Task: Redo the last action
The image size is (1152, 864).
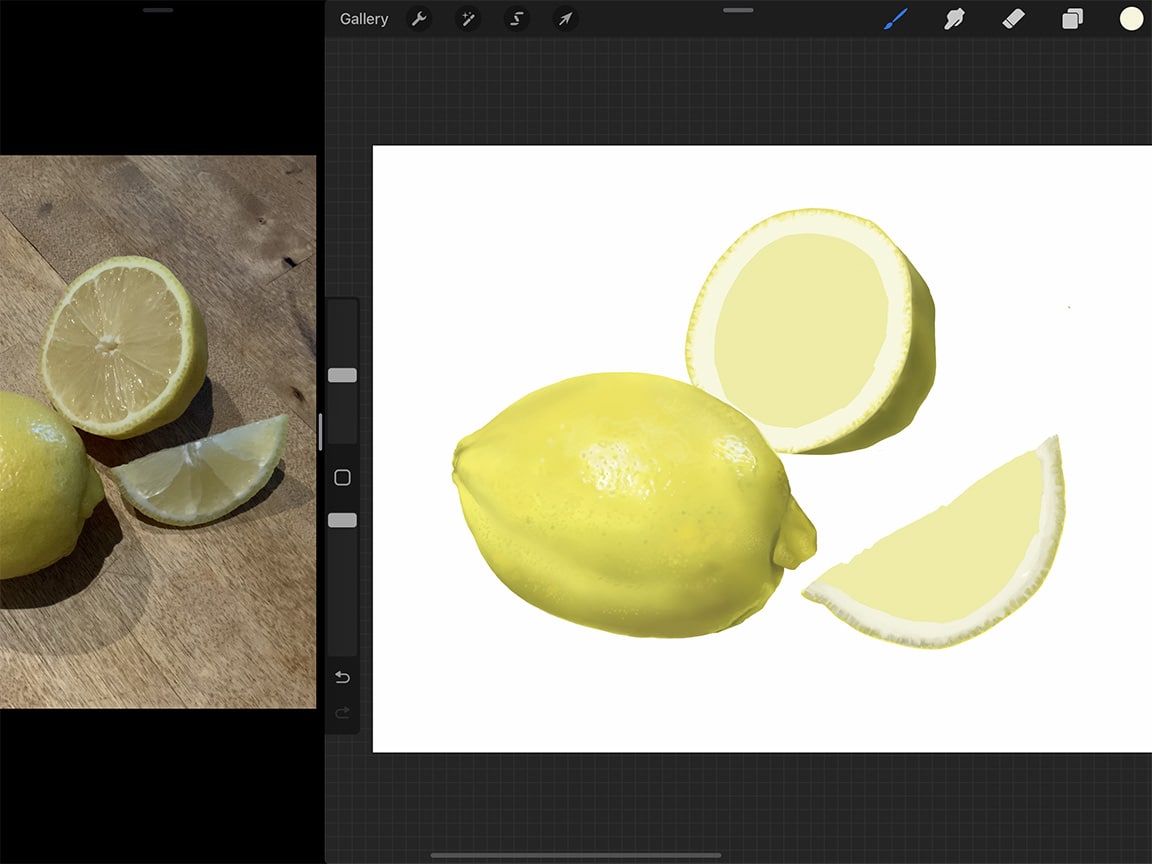Action: click(x=342, y=712)
